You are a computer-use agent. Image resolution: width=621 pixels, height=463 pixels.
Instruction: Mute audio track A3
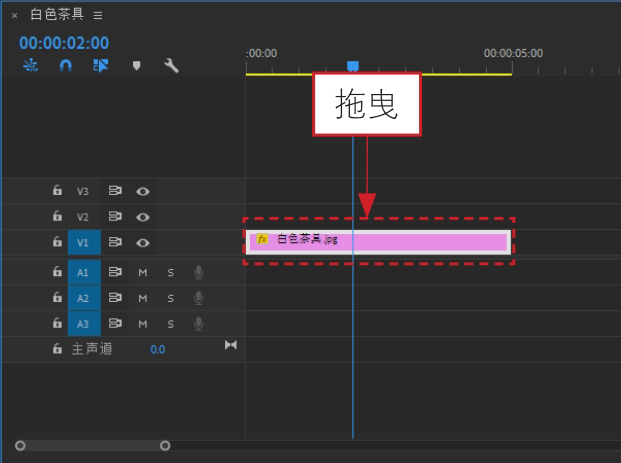143,324
